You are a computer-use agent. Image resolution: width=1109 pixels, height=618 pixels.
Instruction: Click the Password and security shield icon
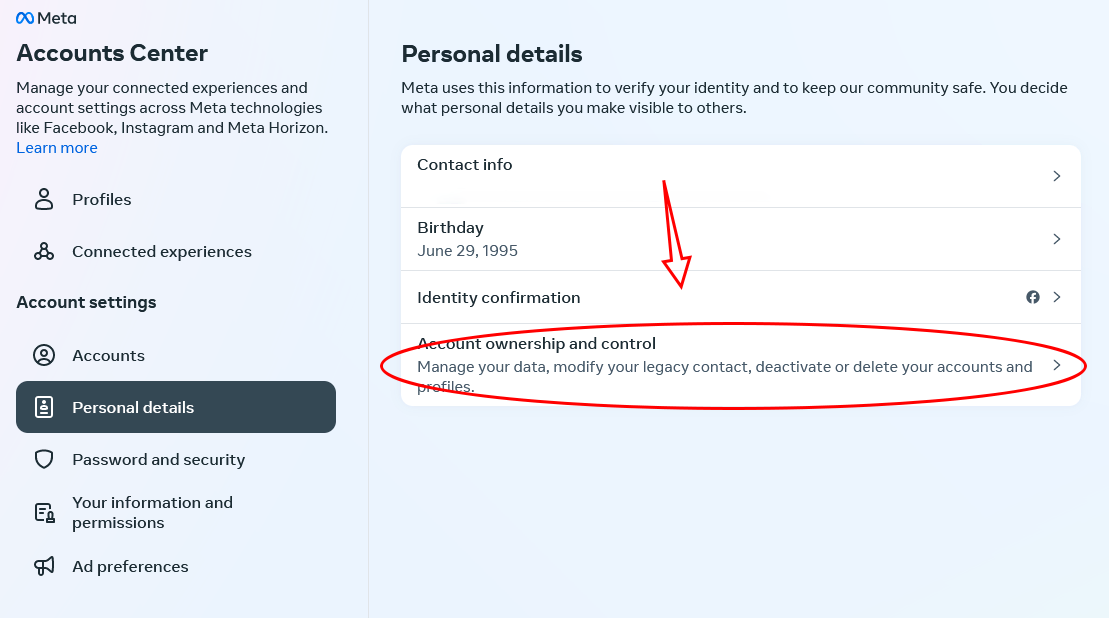click(x=44, y=459)
